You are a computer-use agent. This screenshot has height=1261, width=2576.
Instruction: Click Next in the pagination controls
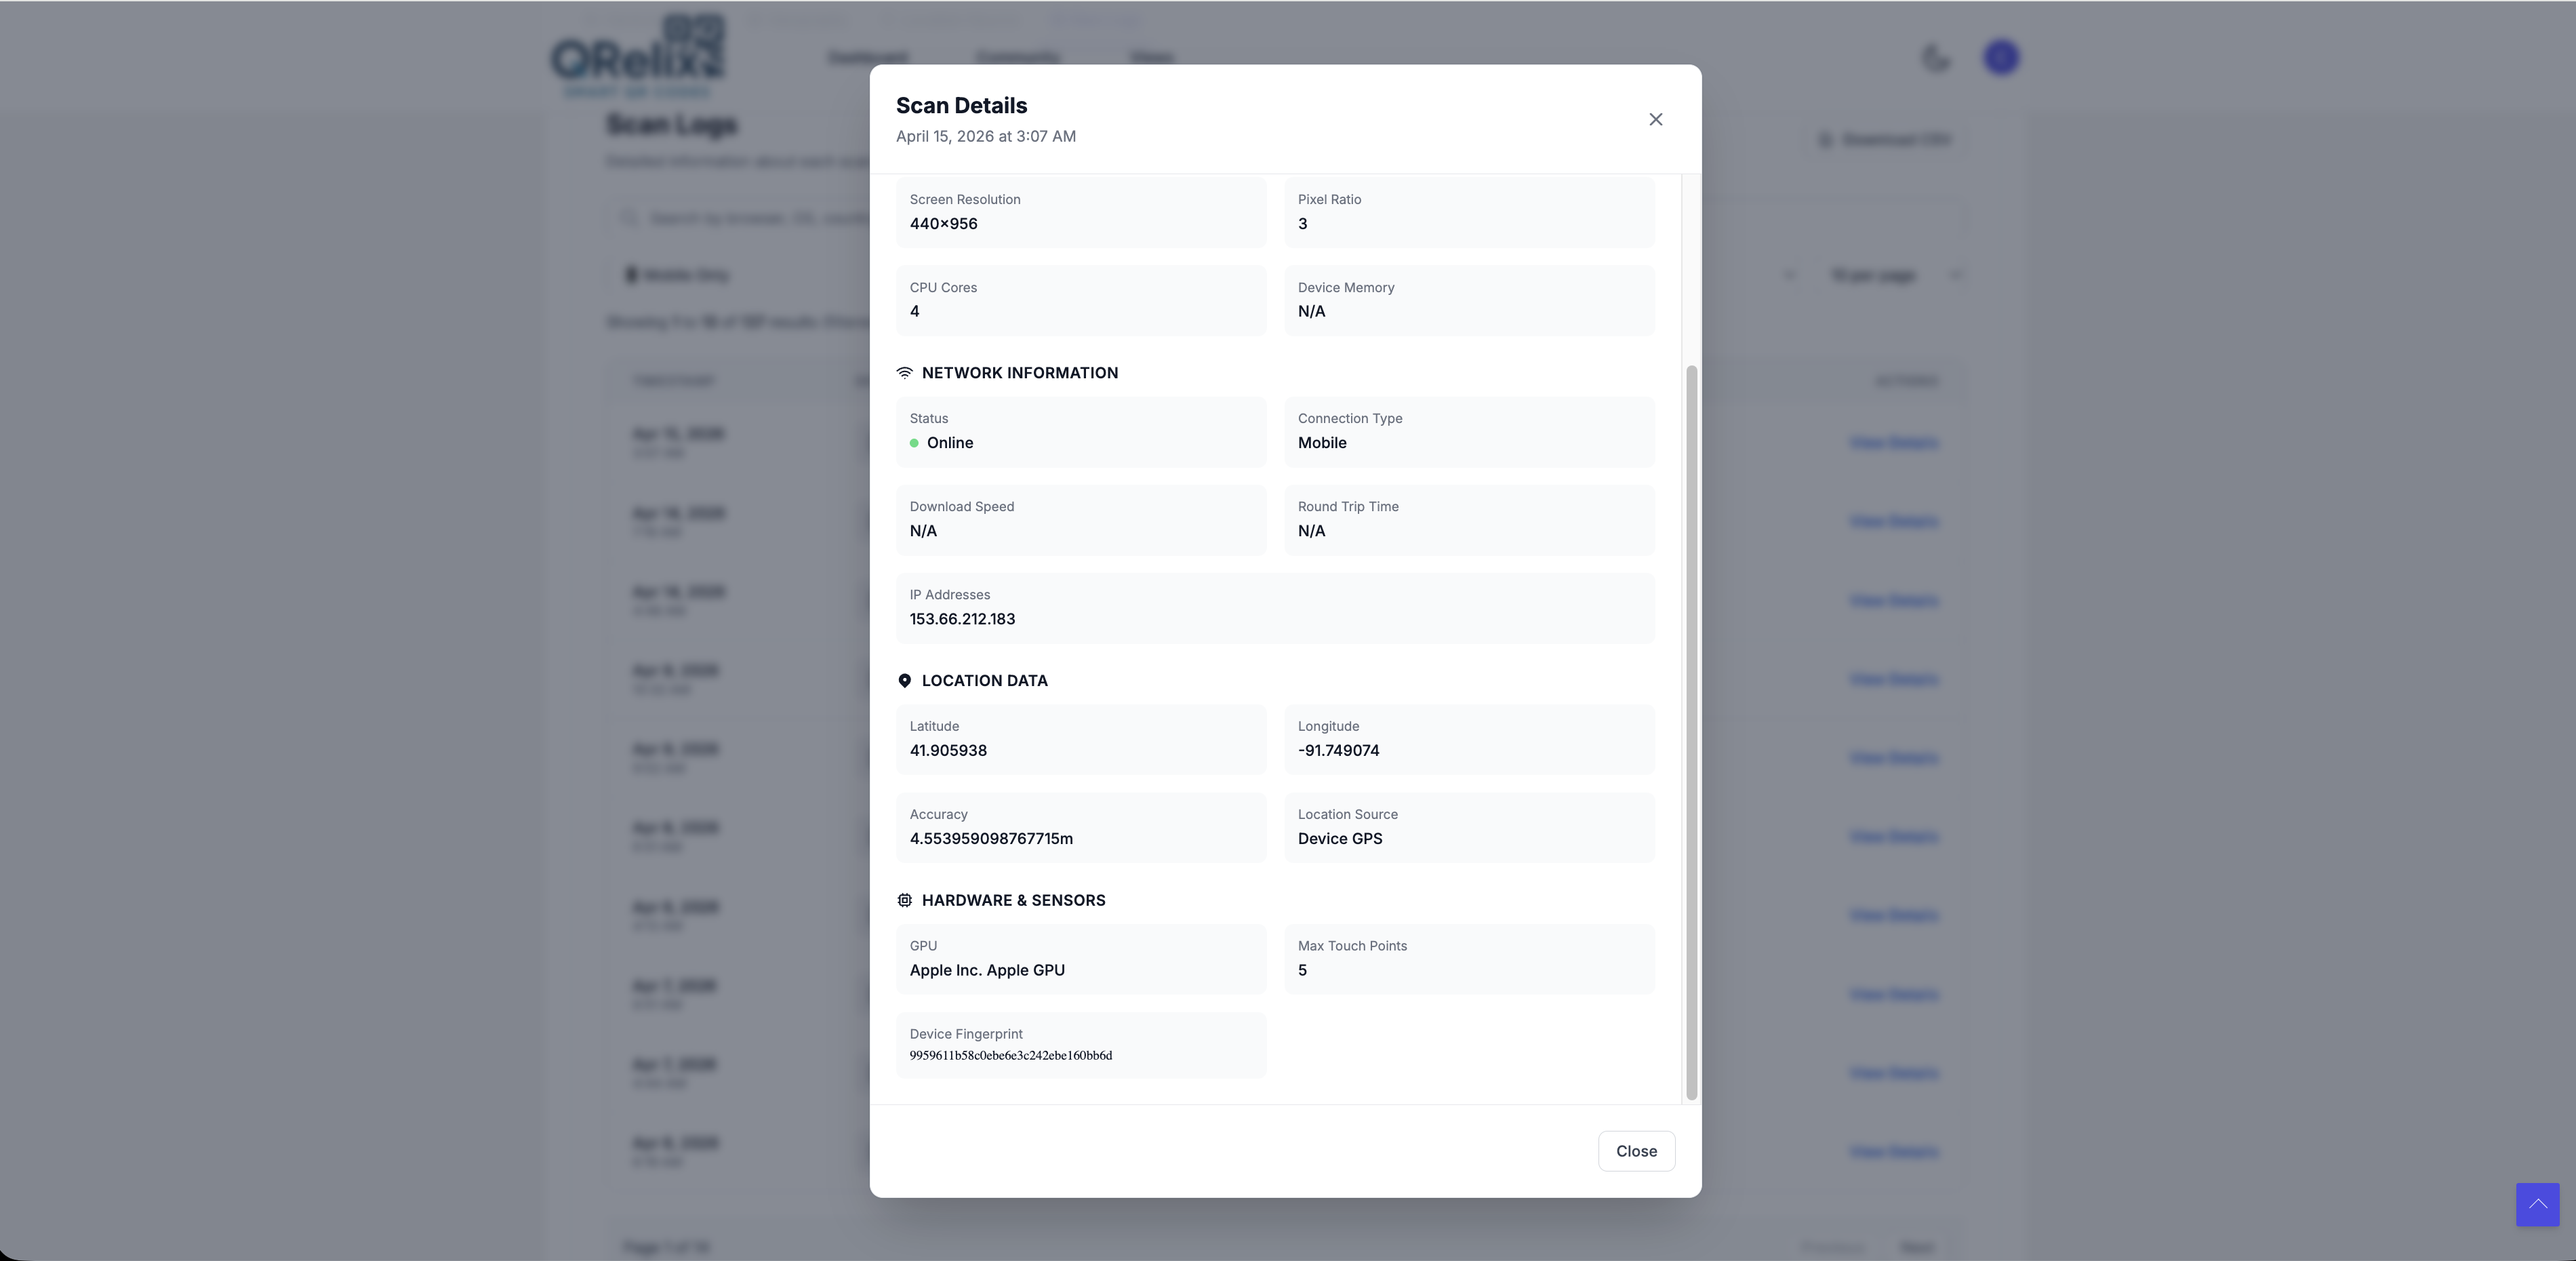[1917, 1247]
